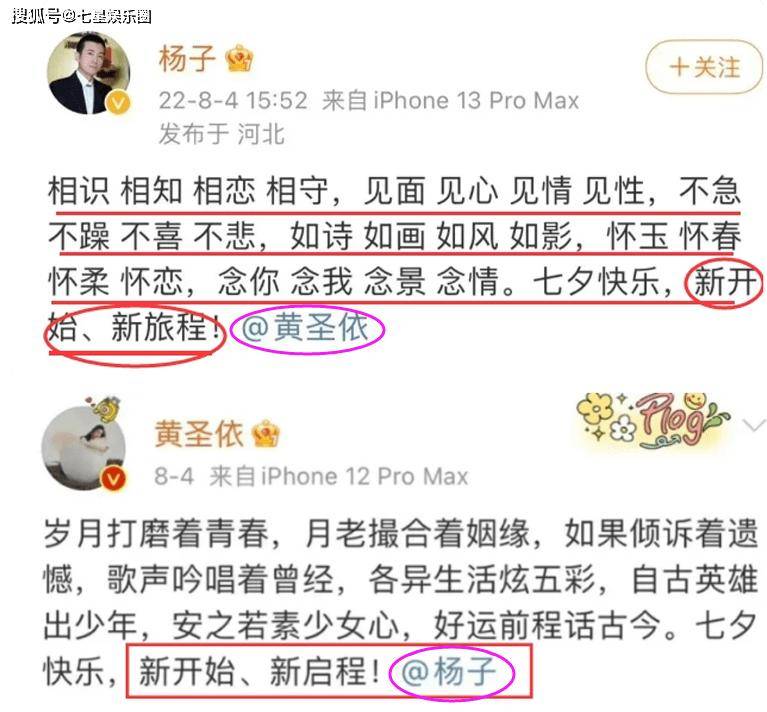Click the red V verified badge on 黄圣依's avatar

coord(113,479)
